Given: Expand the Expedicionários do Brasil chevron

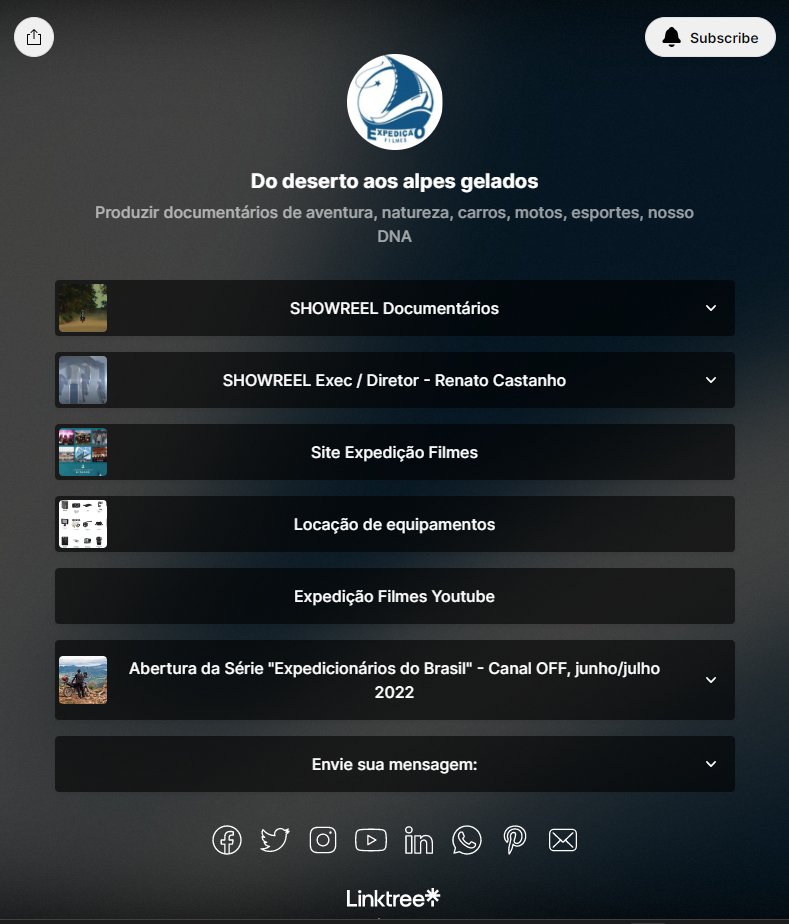Looking at the screenshot, I should coord(711,680).
